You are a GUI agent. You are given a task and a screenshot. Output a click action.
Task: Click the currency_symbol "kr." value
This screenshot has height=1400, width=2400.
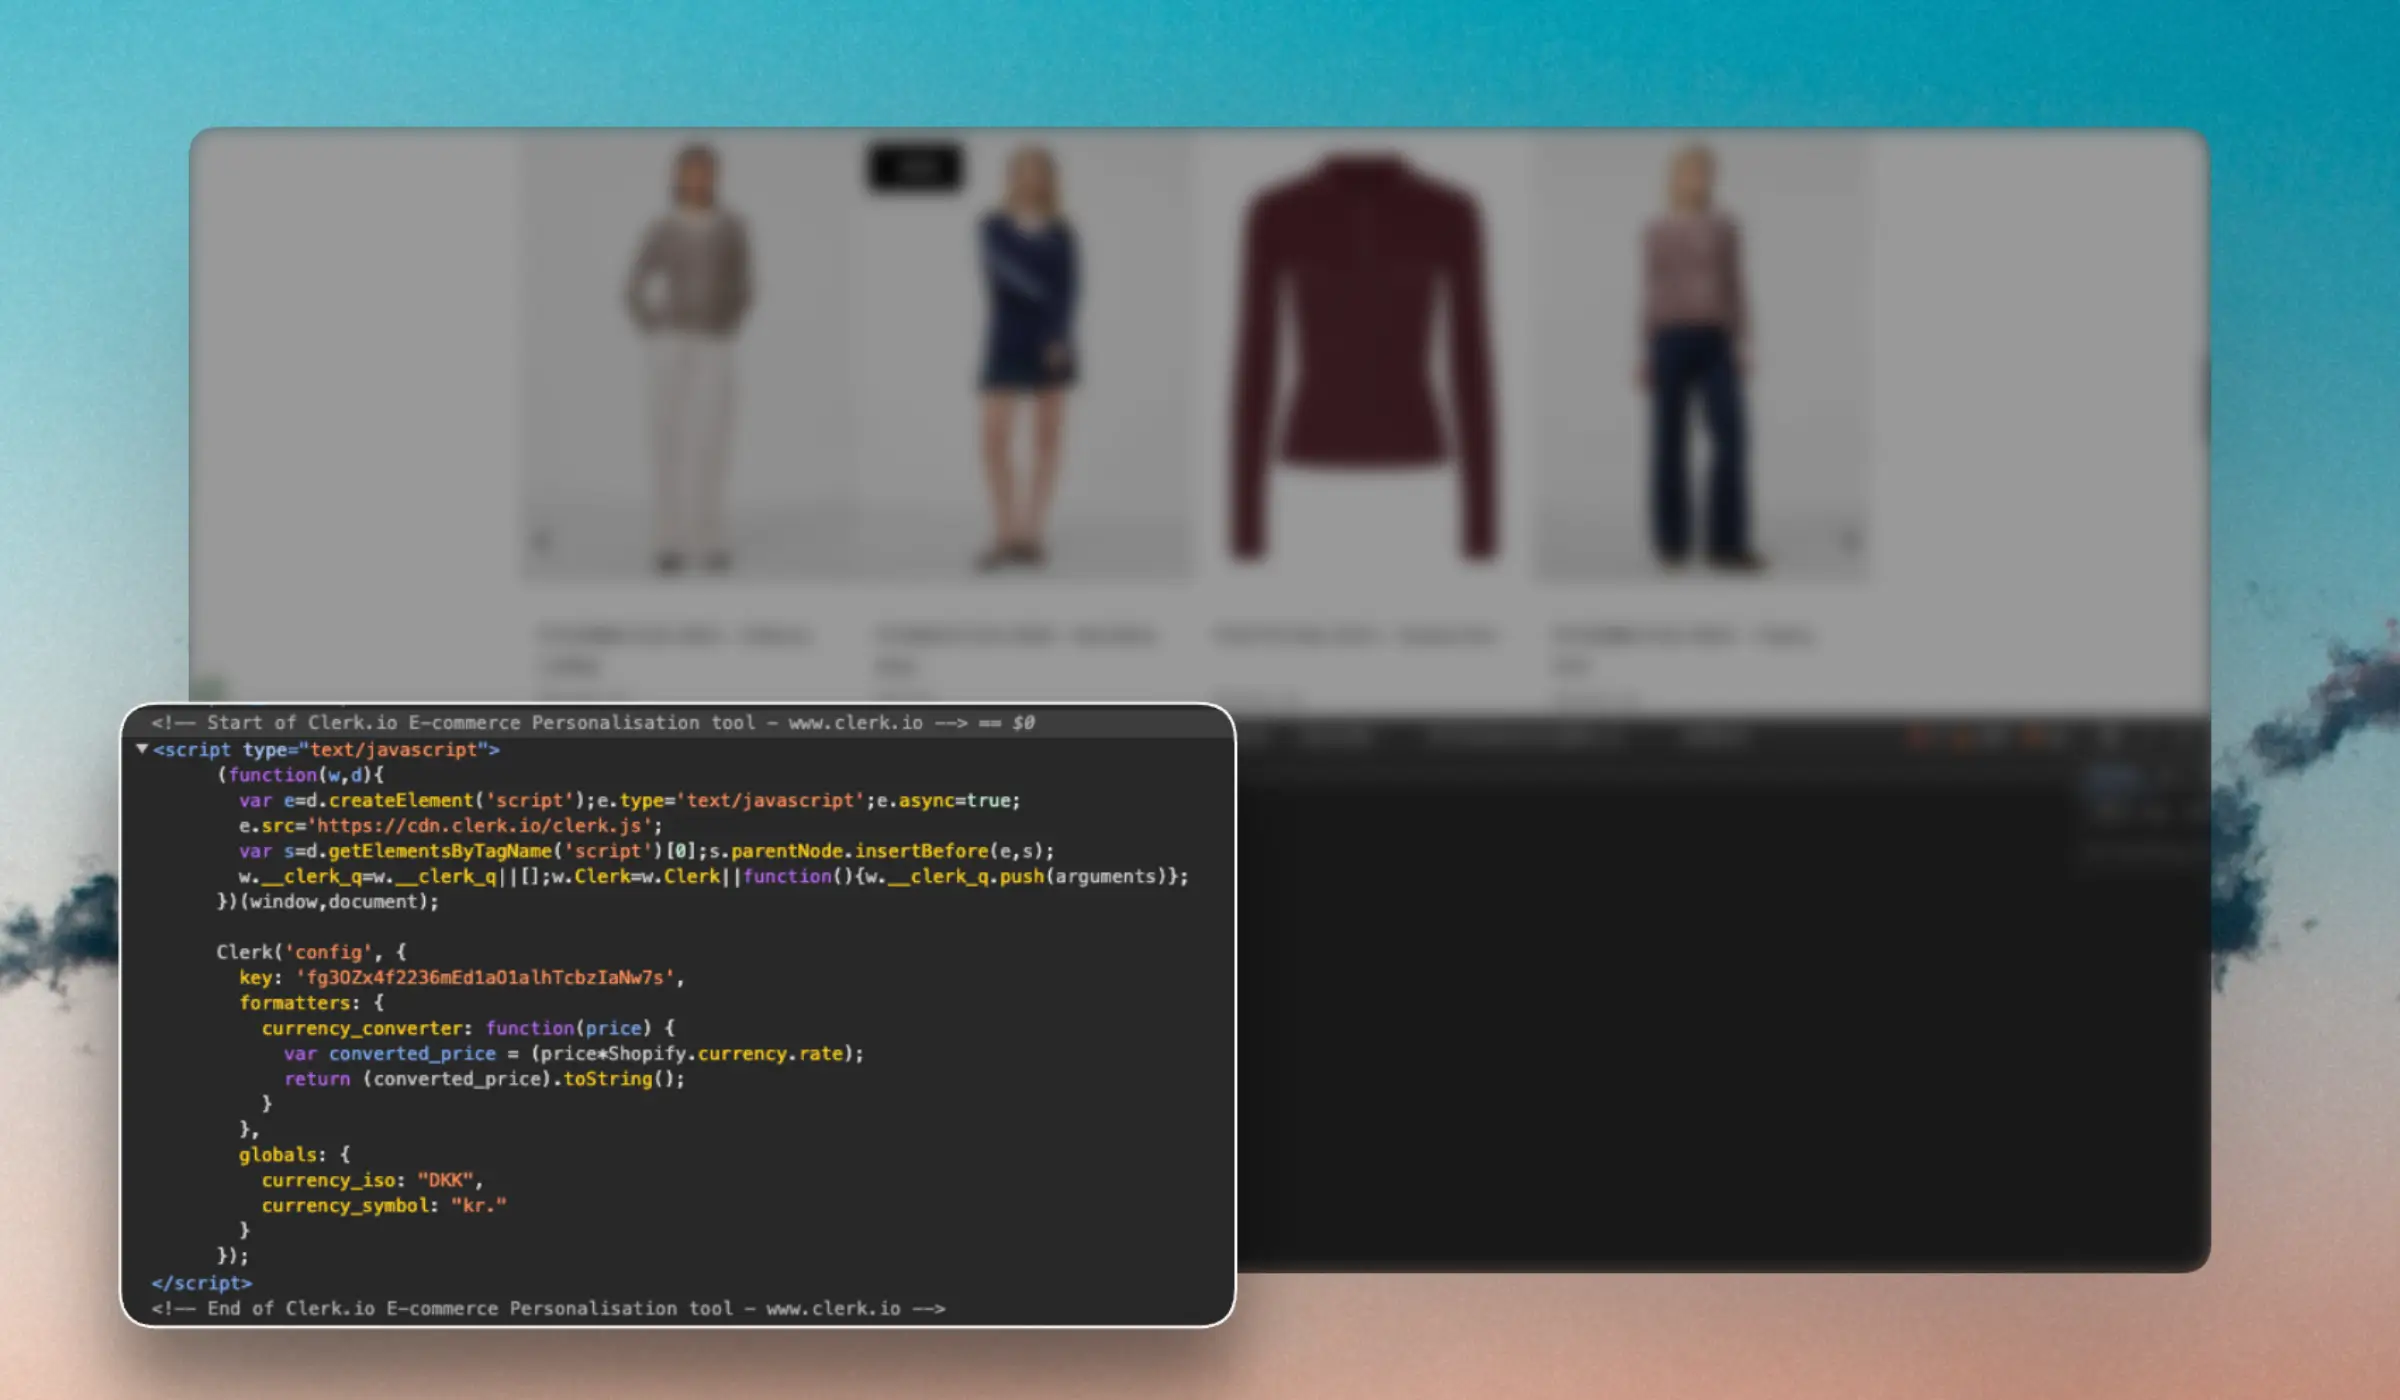479,1205
